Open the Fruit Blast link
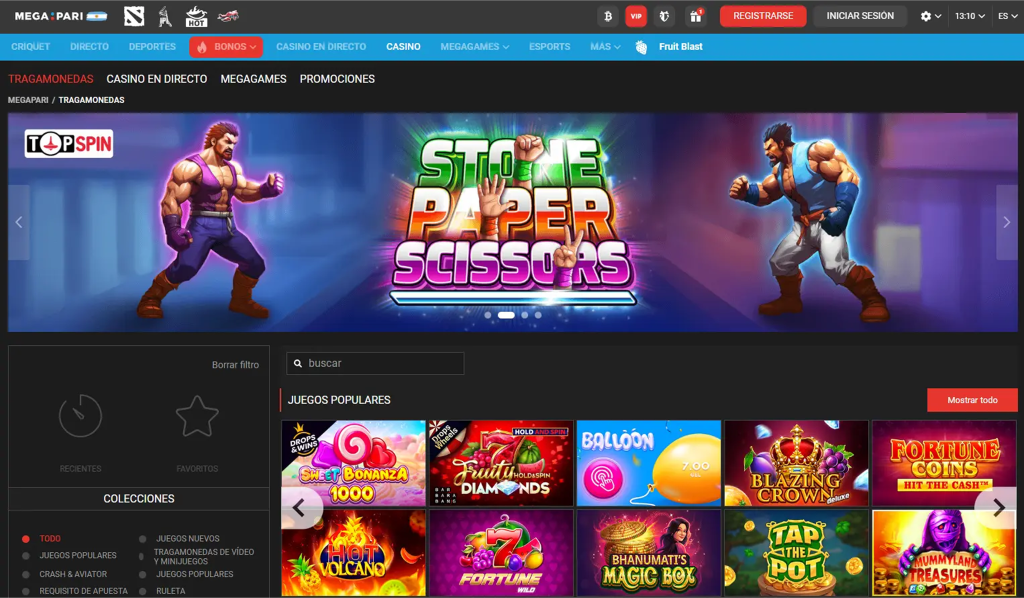The image size is (1024, 598). pyautogui.click(x=680, y=46)
